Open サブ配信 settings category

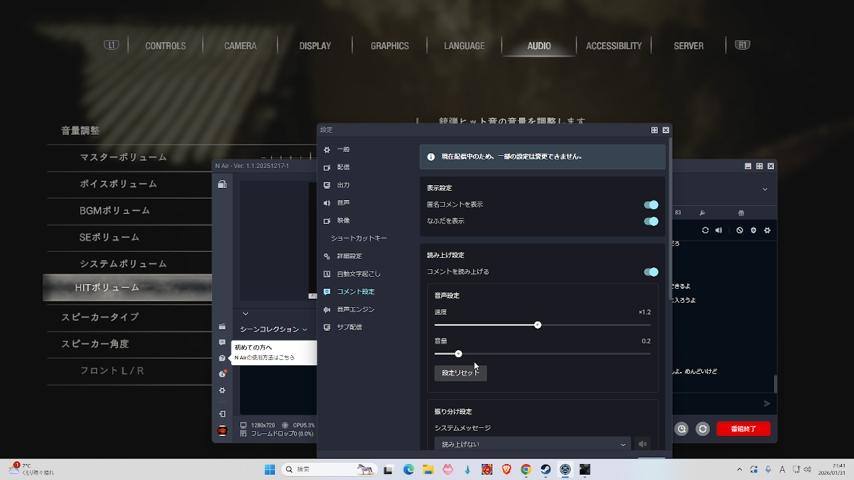[x=349, y=327]
